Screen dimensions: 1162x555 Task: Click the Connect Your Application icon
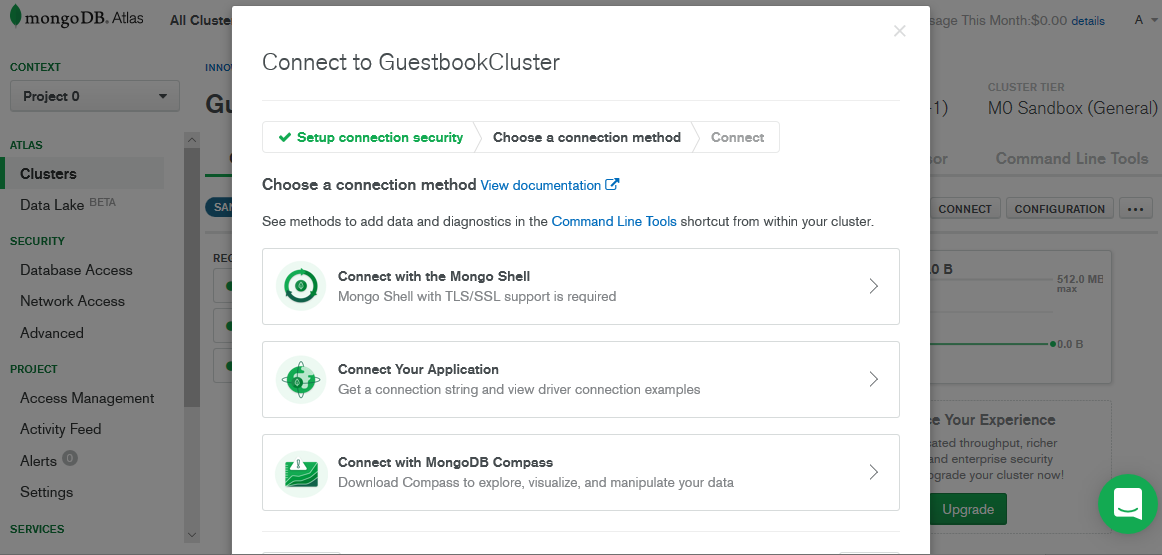coord(300,379)
